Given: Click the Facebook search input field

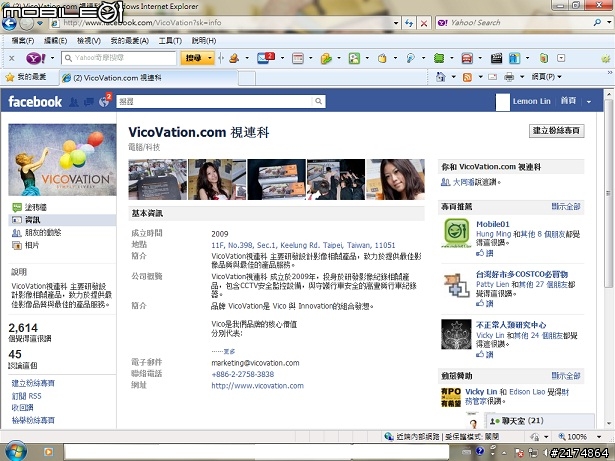Looking at the screenshot, I should (x=215, y=102).
